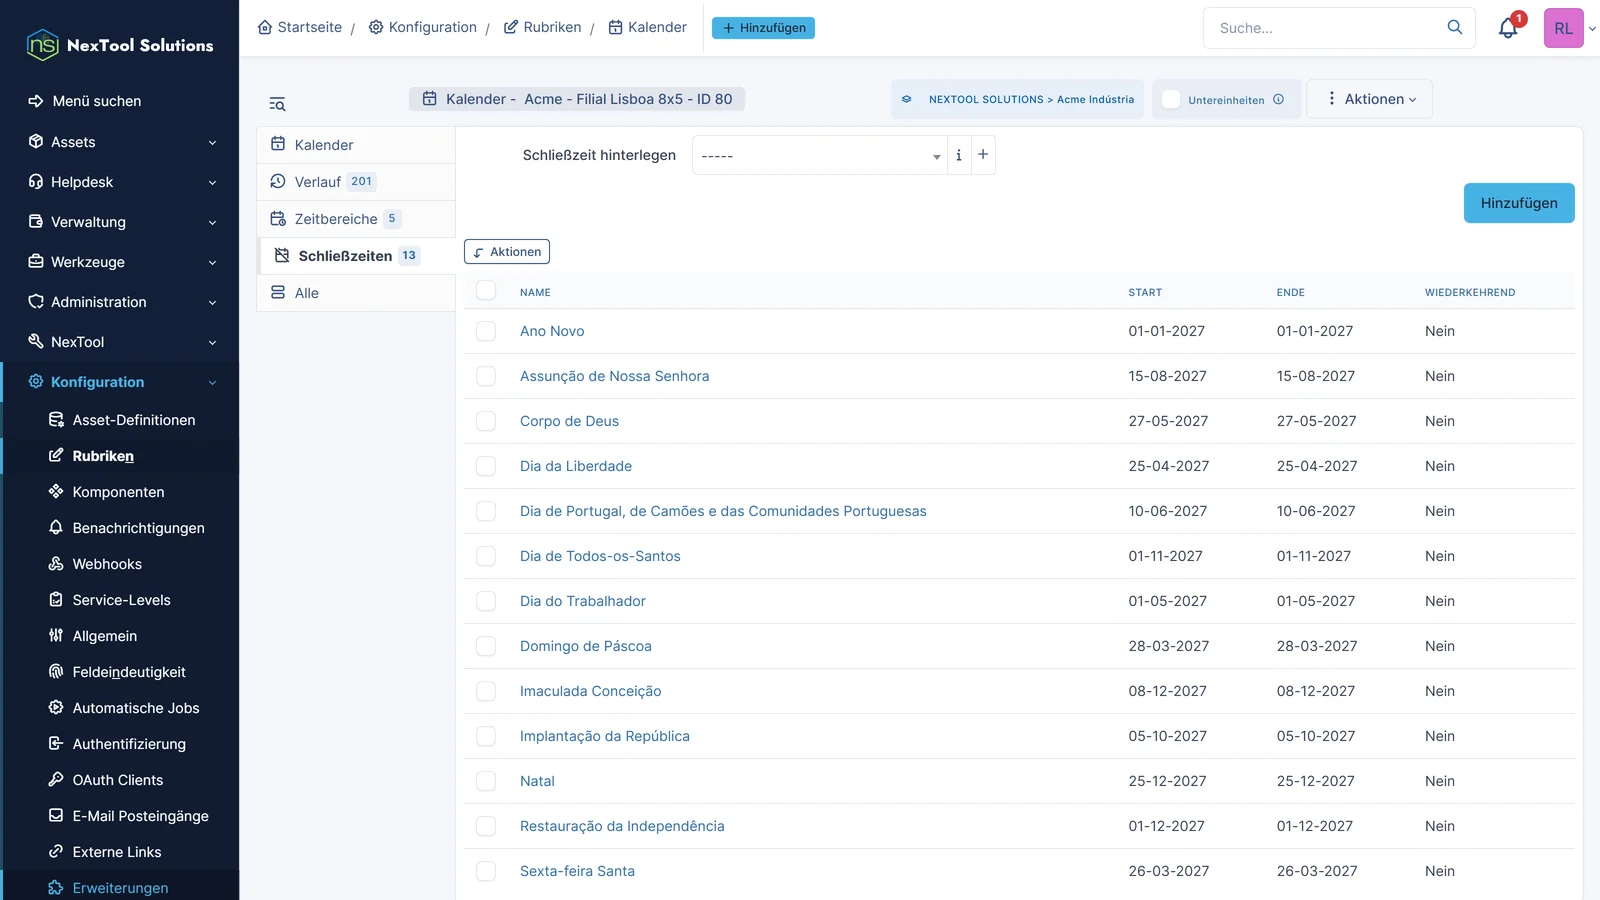Check the Corpo de Deus row checkbox
This screenshot has height=900, width=1600.
pyautogui.click(x=486, y=421)
